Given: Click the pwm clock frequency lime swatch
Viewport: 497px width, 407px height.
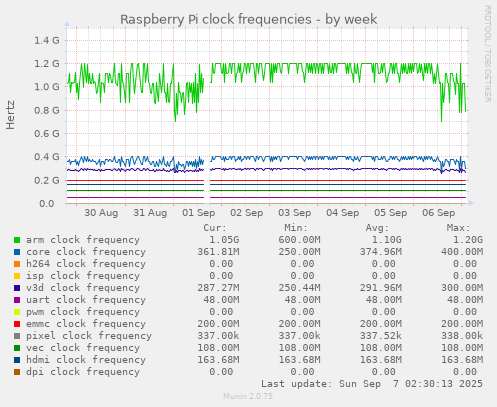Looking at the screenshot, I should 17,312.
